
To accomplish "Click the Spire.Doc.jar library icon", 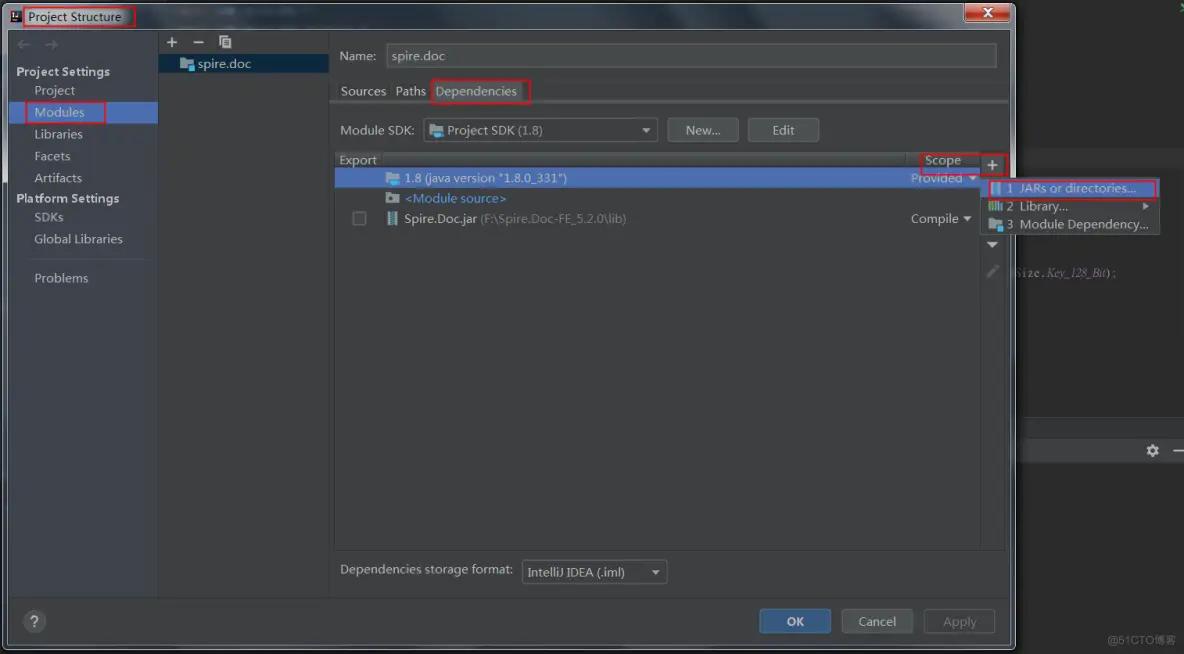I will pyautogui.click(x=392, y=218).
